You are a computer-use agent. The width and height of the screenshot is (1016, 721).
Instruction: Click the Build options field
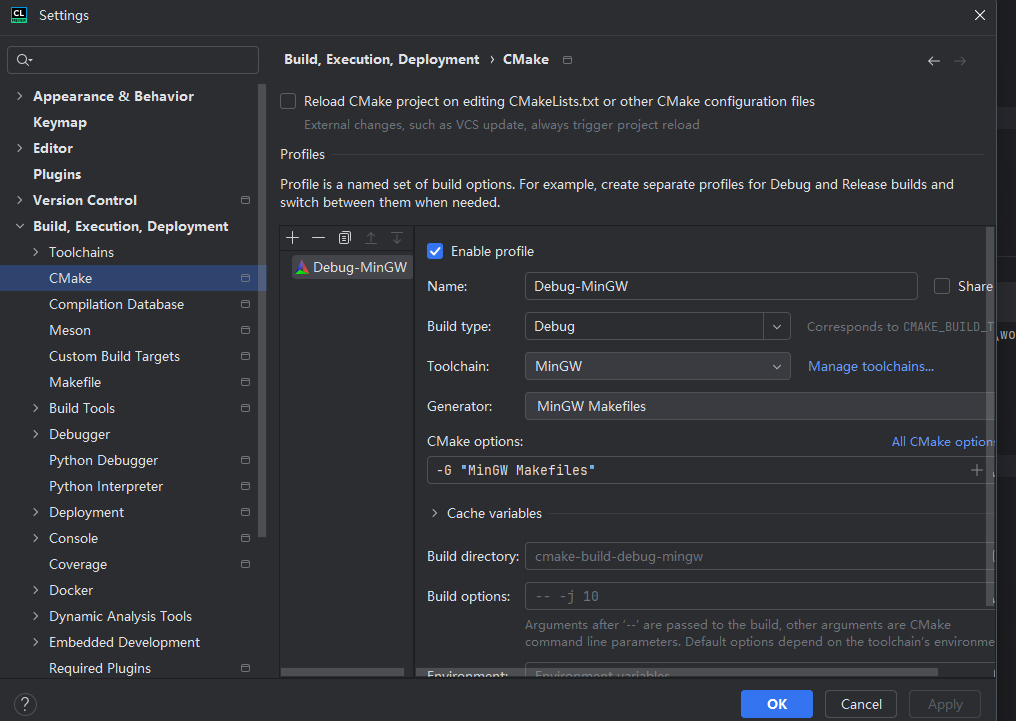[x=759, y=596]
